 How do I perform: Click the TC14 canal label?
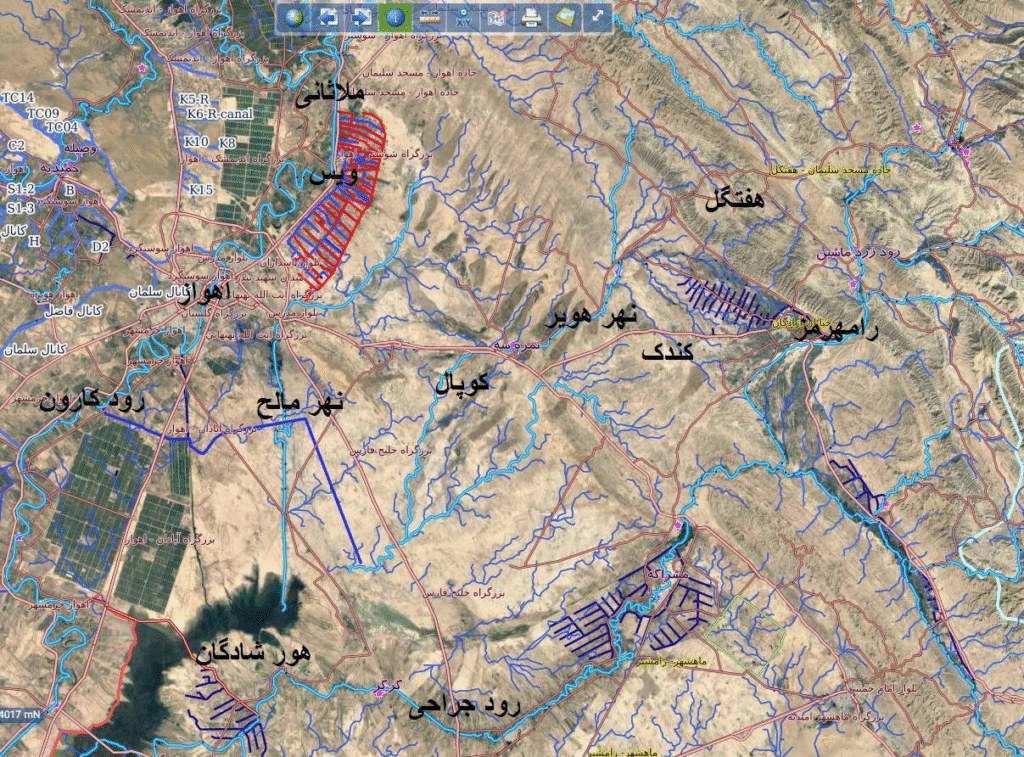(x=19, y=98)
